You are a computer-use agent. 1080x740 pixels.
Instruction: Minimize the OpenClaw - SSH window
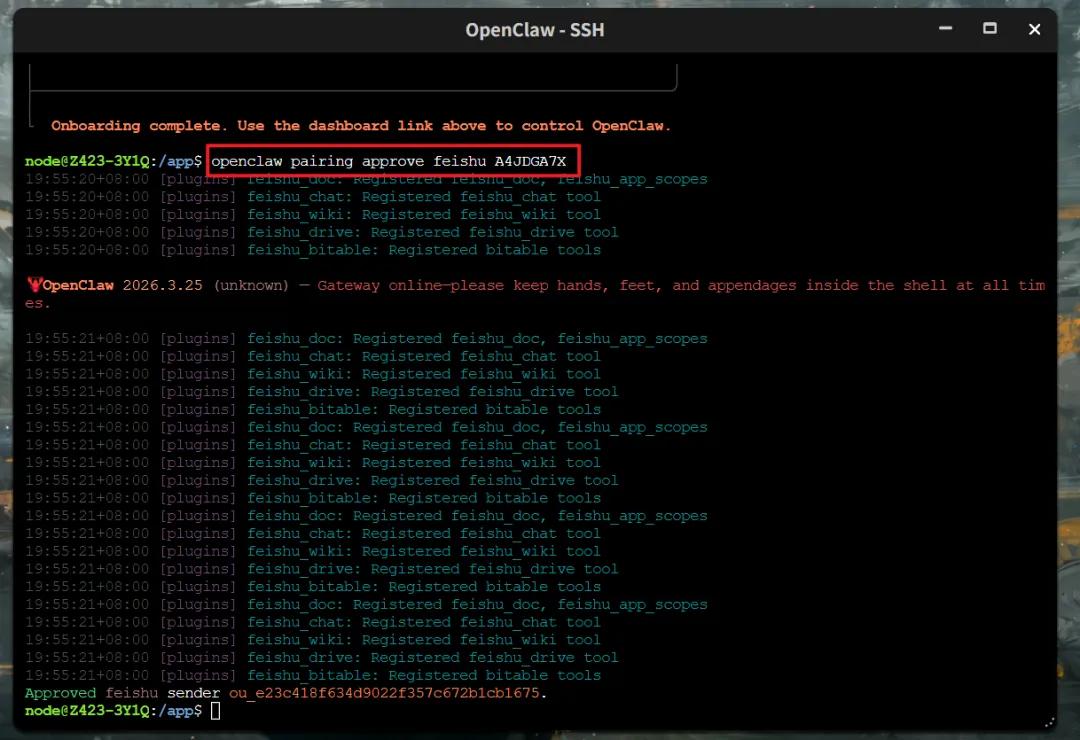coord(945,29)
